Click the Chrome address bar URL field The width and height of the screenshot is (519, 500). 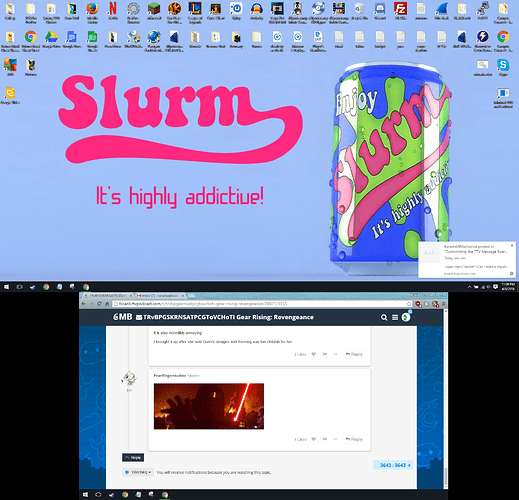[260, 304]
